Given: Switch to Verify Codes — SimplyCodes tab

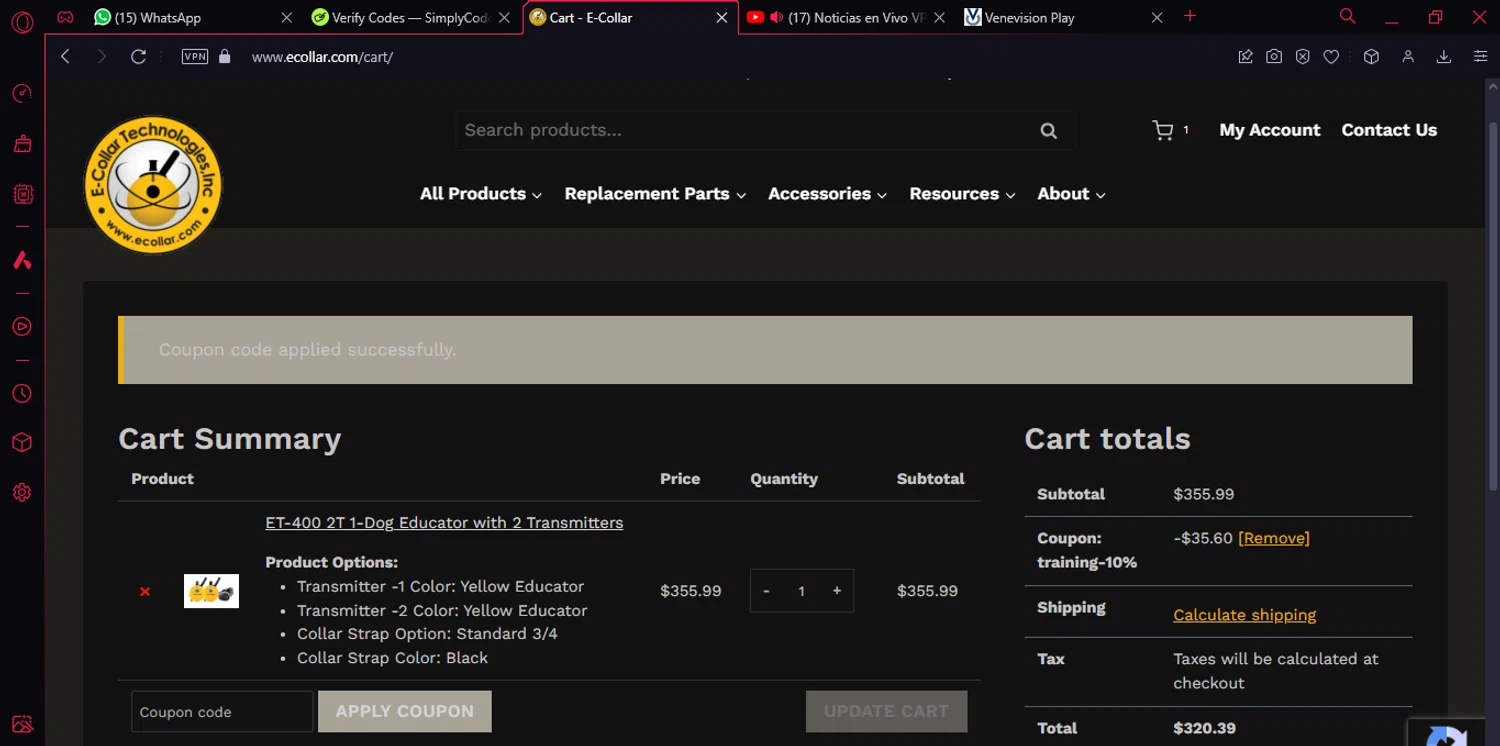Looking at the screenshot, I should click(399, 17).
